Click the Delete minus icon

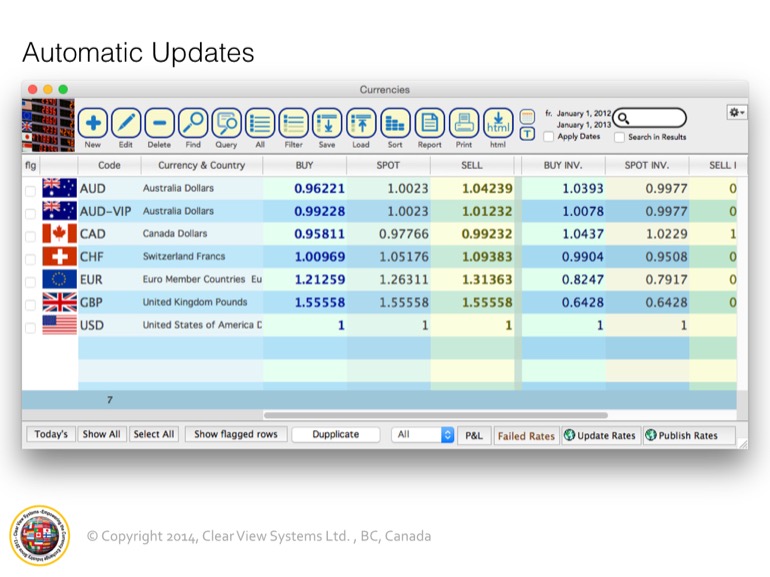tap(160, 123)
